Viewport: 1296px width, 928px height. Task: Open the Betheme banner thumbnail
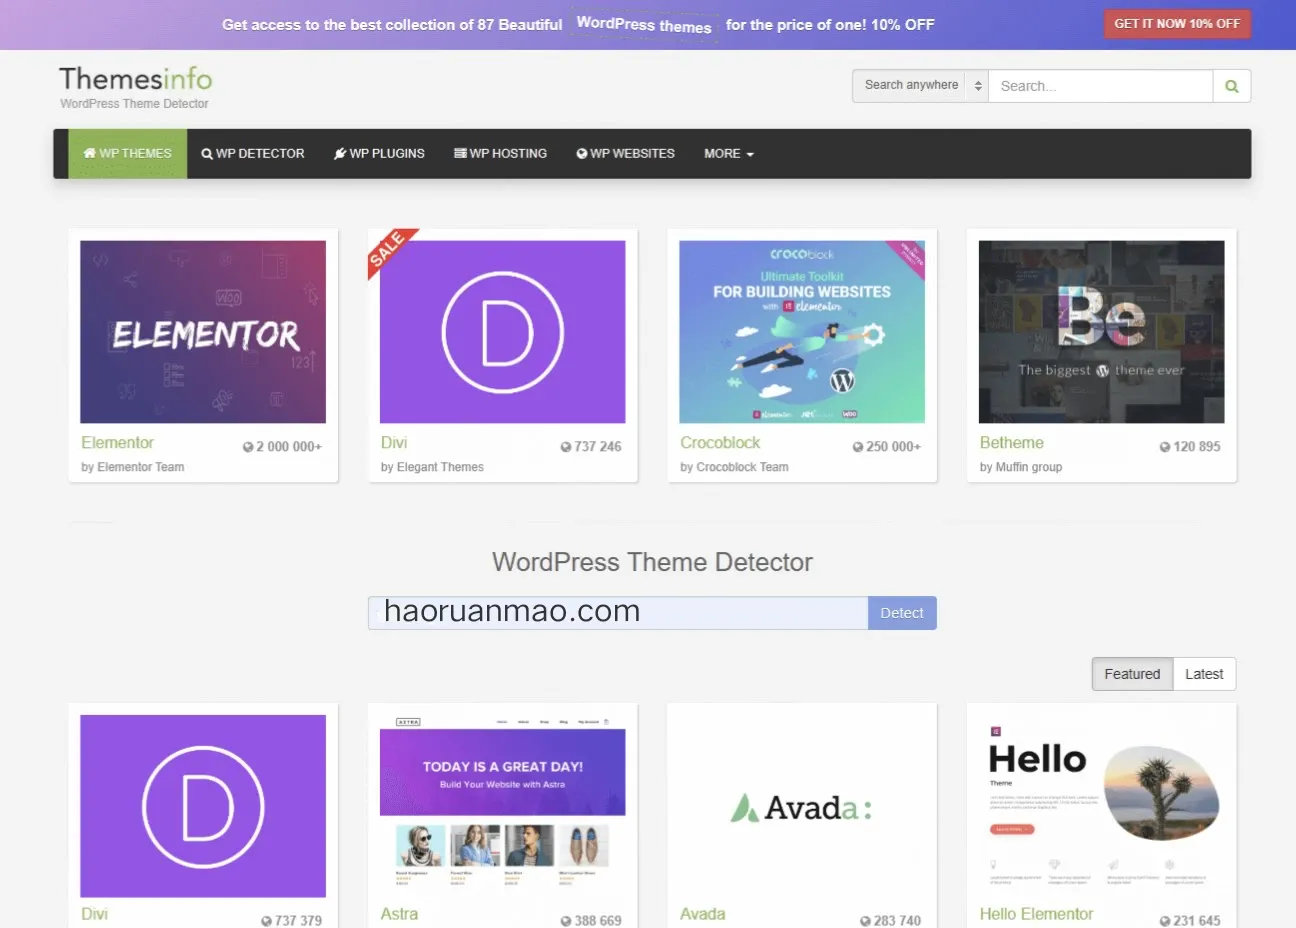[x=1101, y=332]
